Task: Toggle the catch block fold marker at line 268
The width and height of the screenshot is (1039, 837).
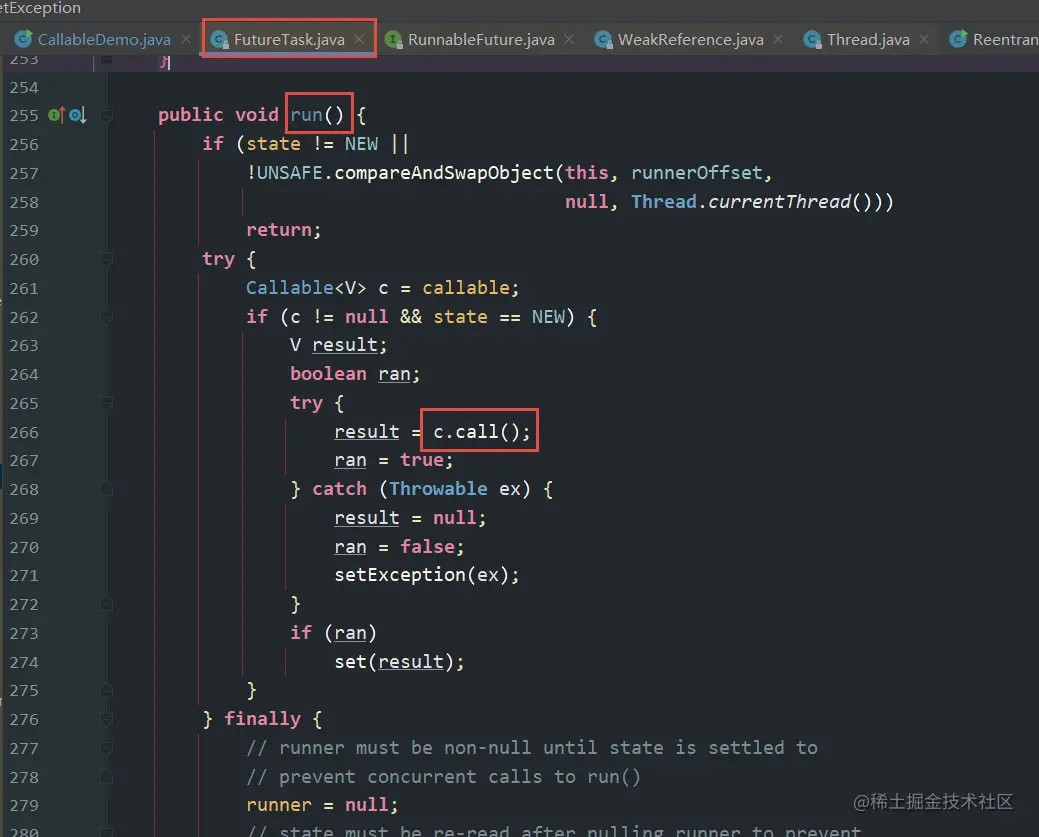Action: tap(106, 489)
